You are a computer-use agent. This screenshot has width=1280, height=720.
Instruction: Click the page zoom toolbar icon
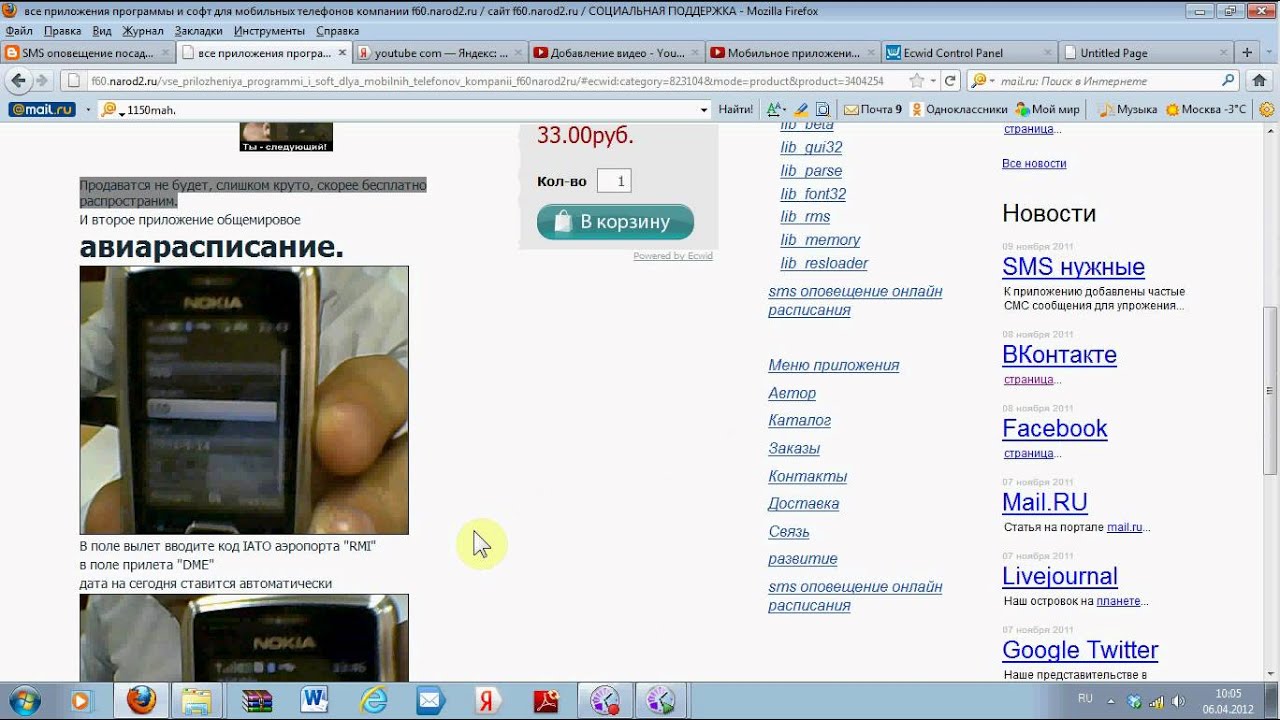pos(823,110)
